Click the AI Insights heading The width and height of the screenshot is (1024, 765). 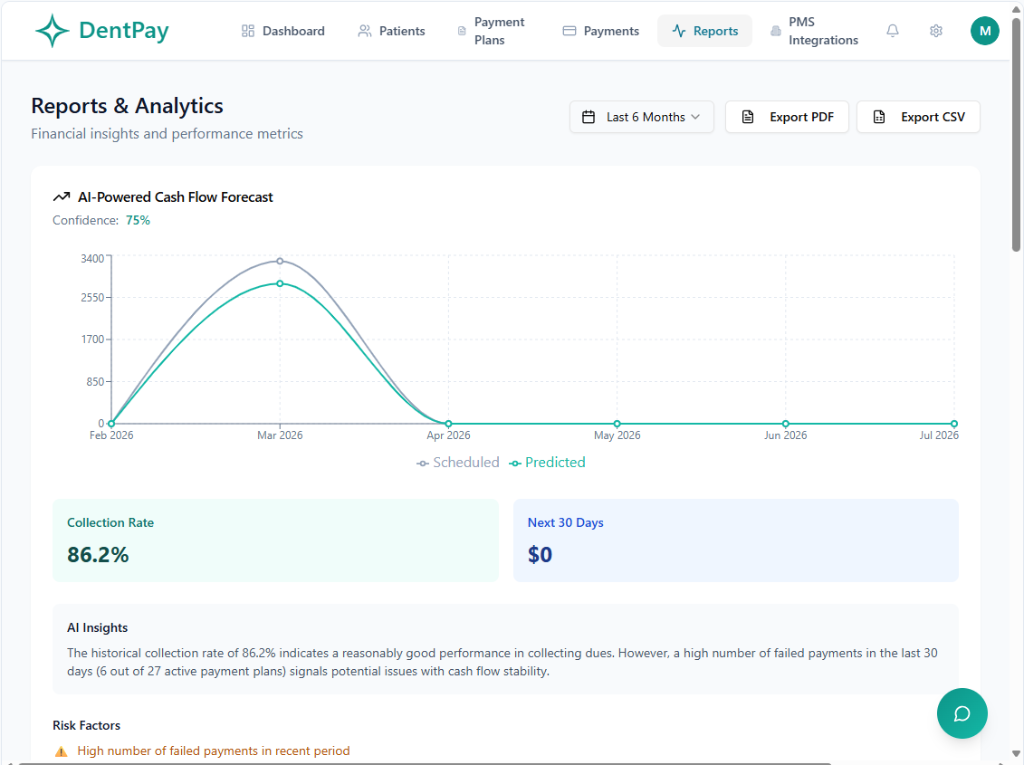click(97, 628)
